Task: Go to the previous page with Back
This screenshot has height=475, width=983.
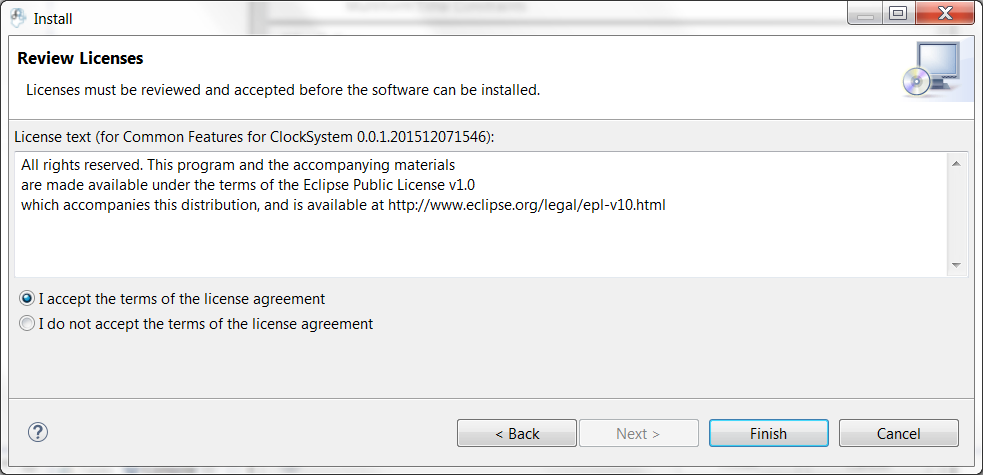Action: click(x=517, y=433)
